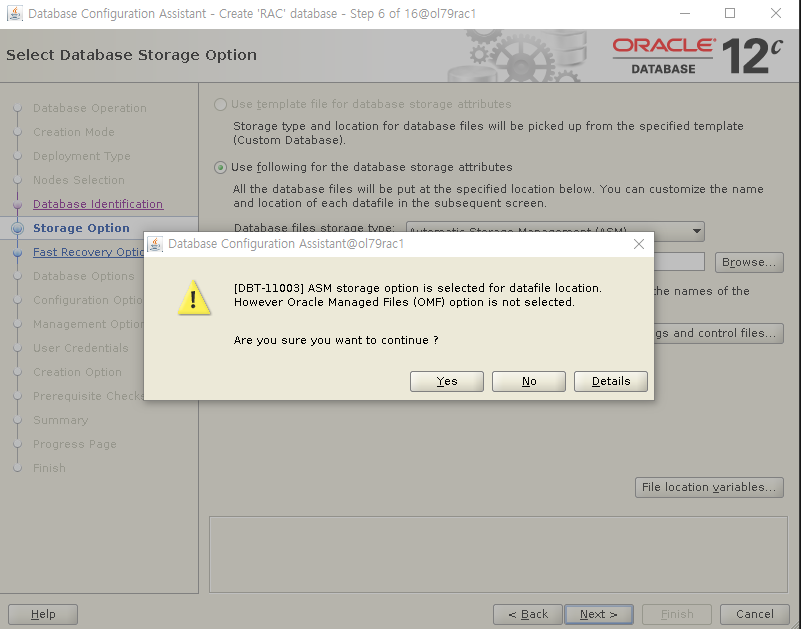801x629 pixels.
Task: Close the warning dialog with X
Action: (639, 244)
